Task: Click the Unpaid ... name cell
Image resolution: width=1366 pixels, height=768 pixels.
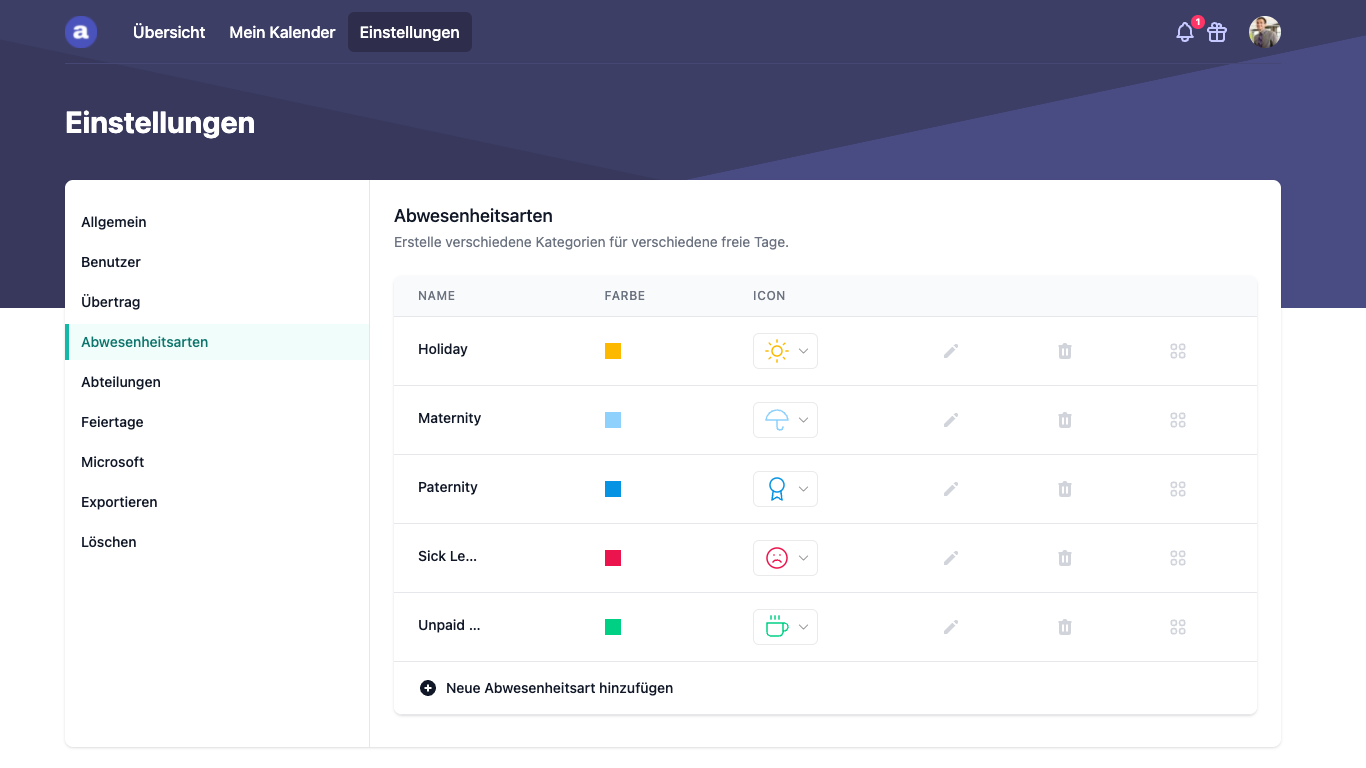Action: tap(449, 625)
